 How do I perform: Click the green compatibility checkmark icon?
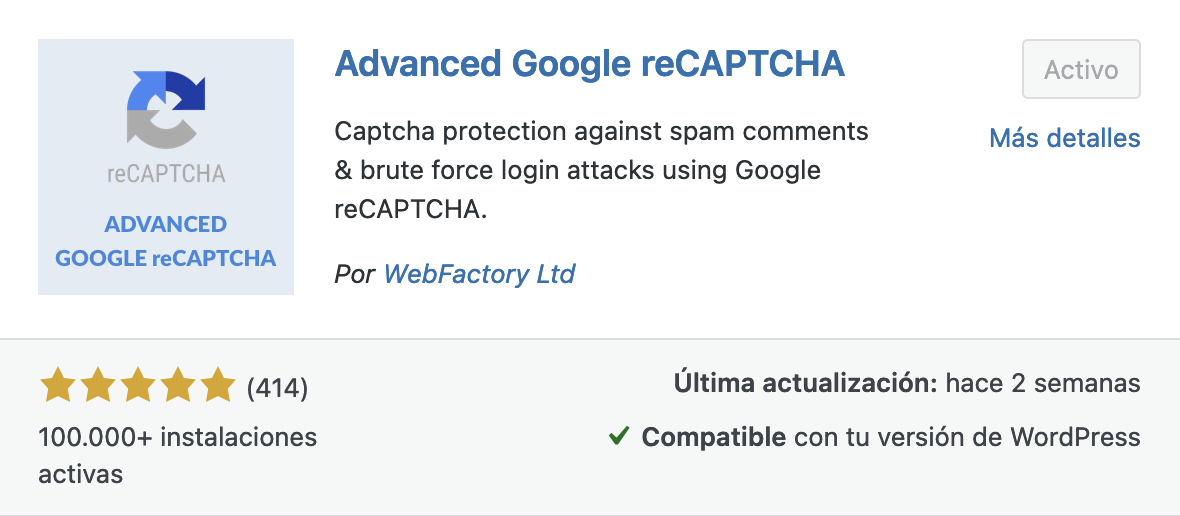click(619, 436)
